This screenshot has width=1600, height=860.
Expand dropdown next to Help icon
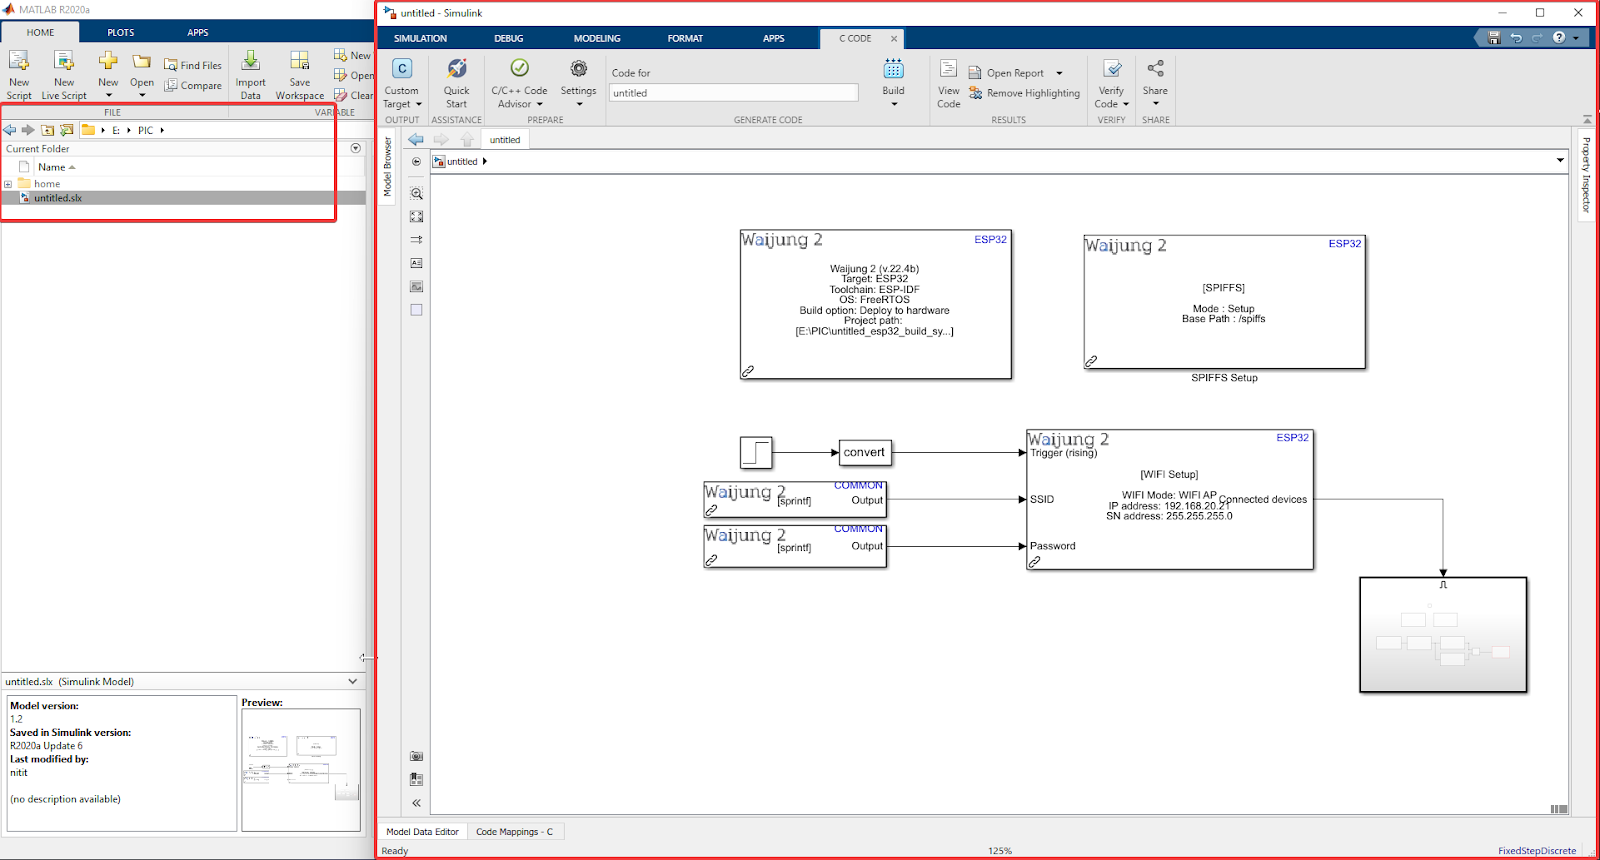coord(1576,38)
